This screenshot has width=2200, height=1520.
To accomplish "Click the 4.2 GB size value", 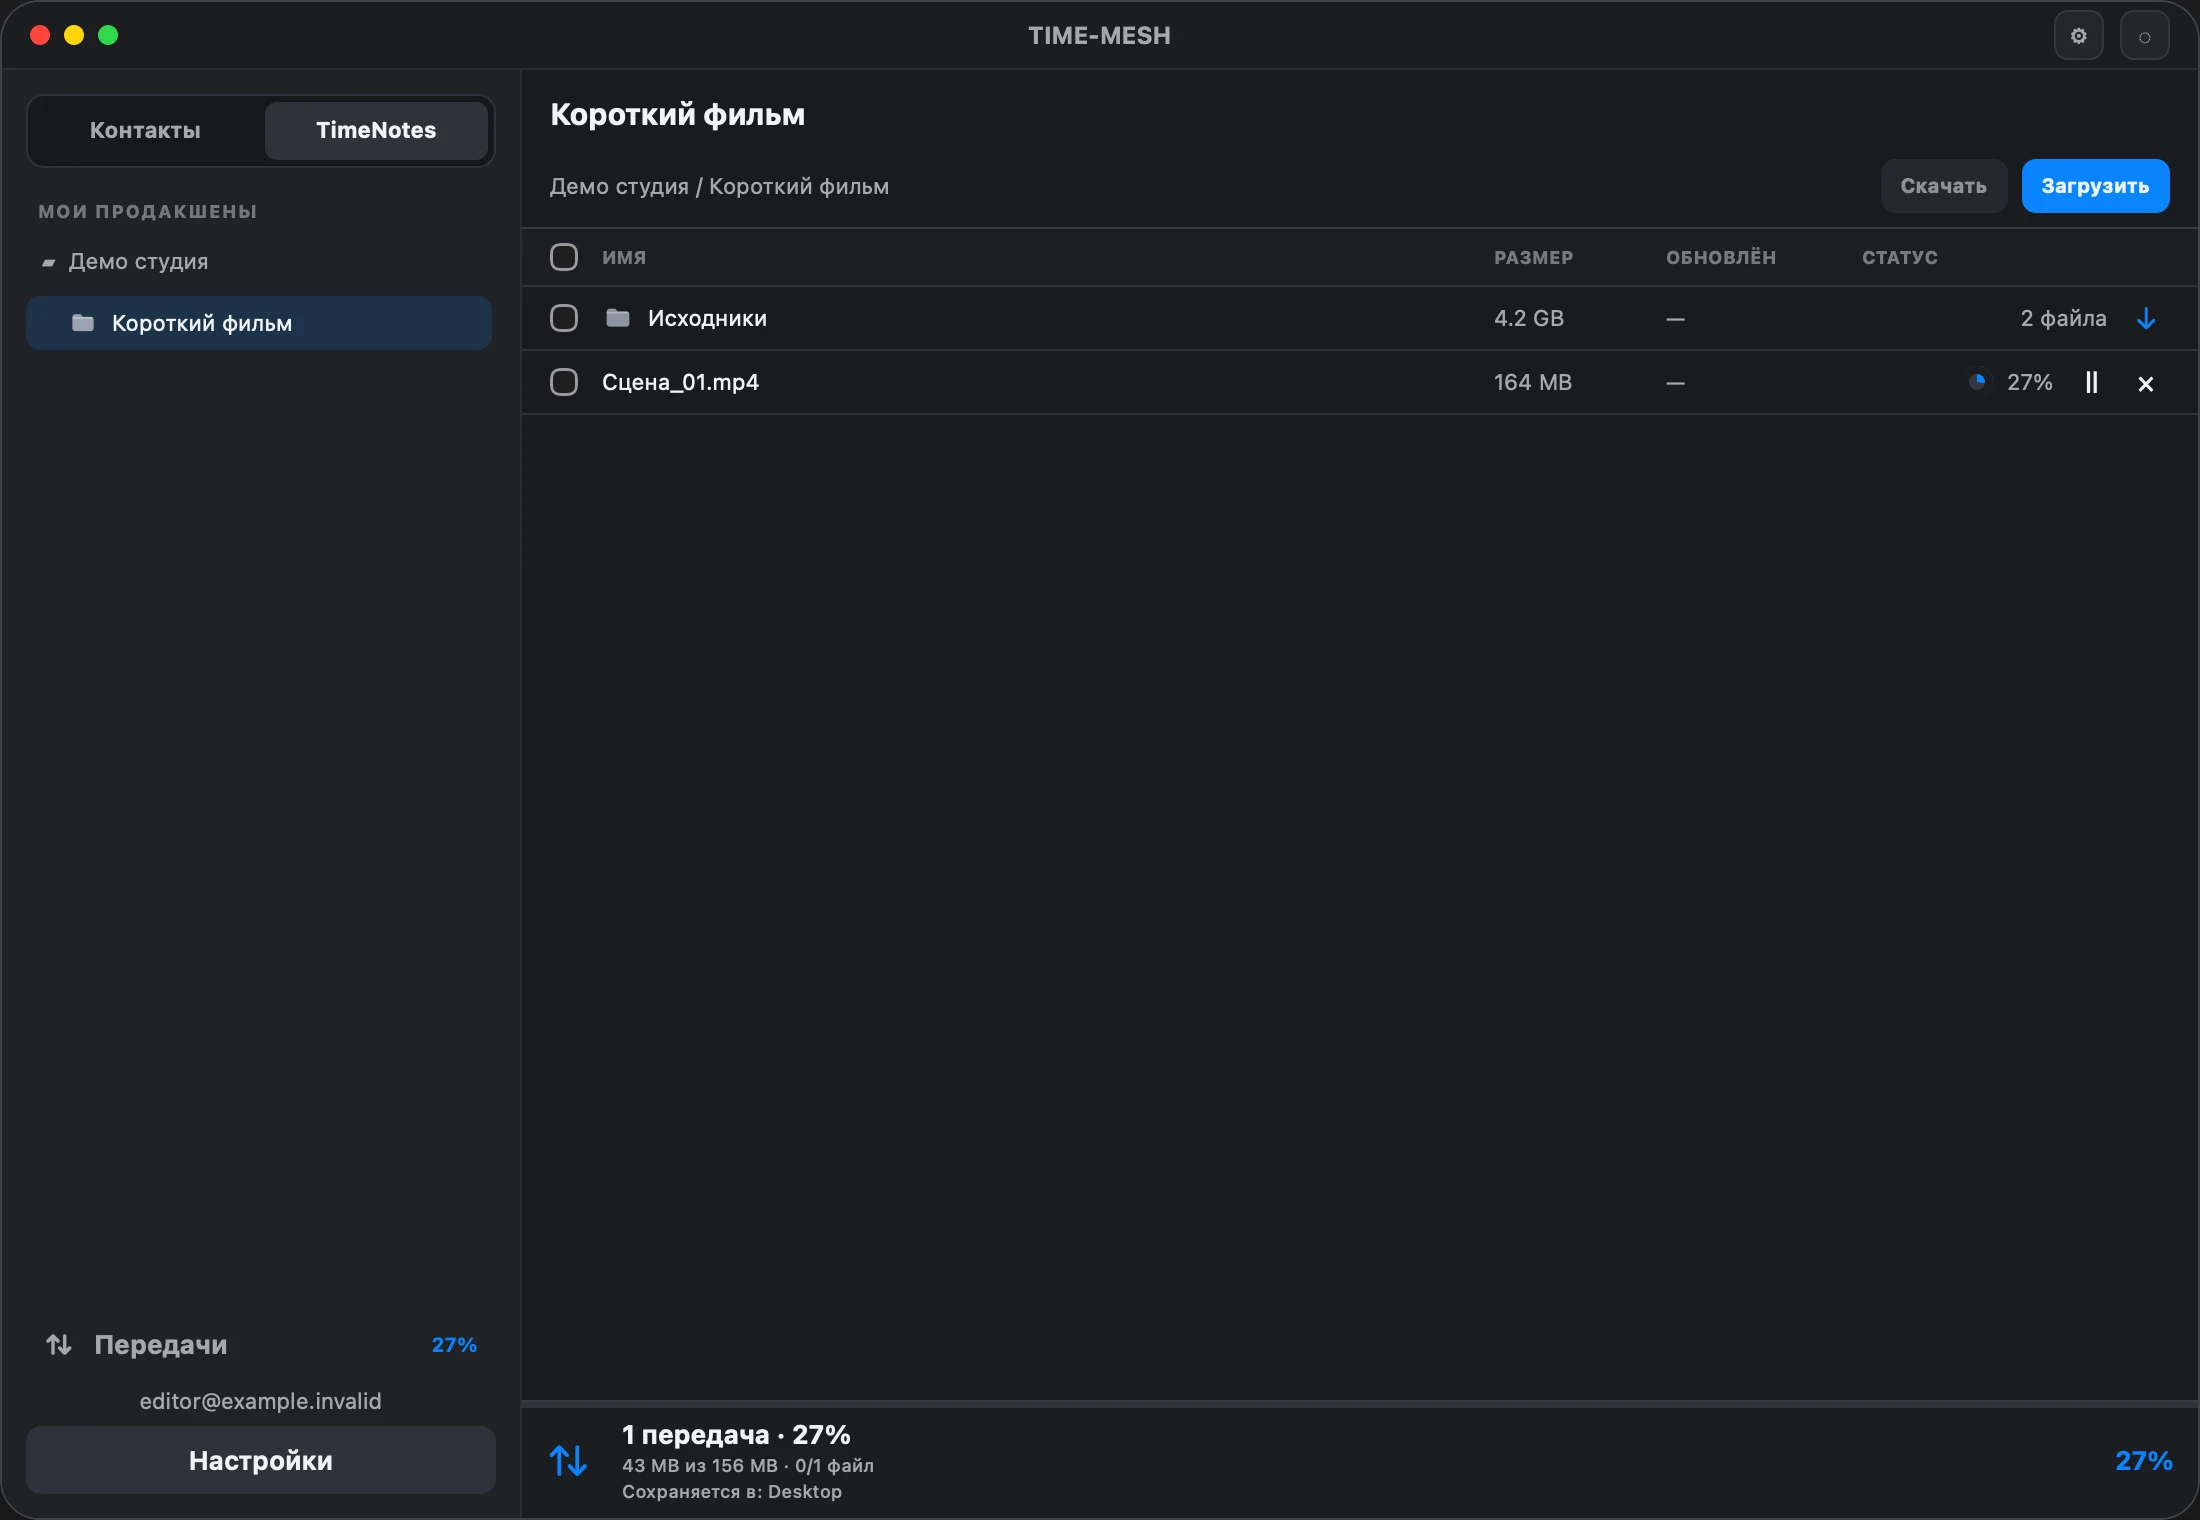I will click(x=1529, y=319).
